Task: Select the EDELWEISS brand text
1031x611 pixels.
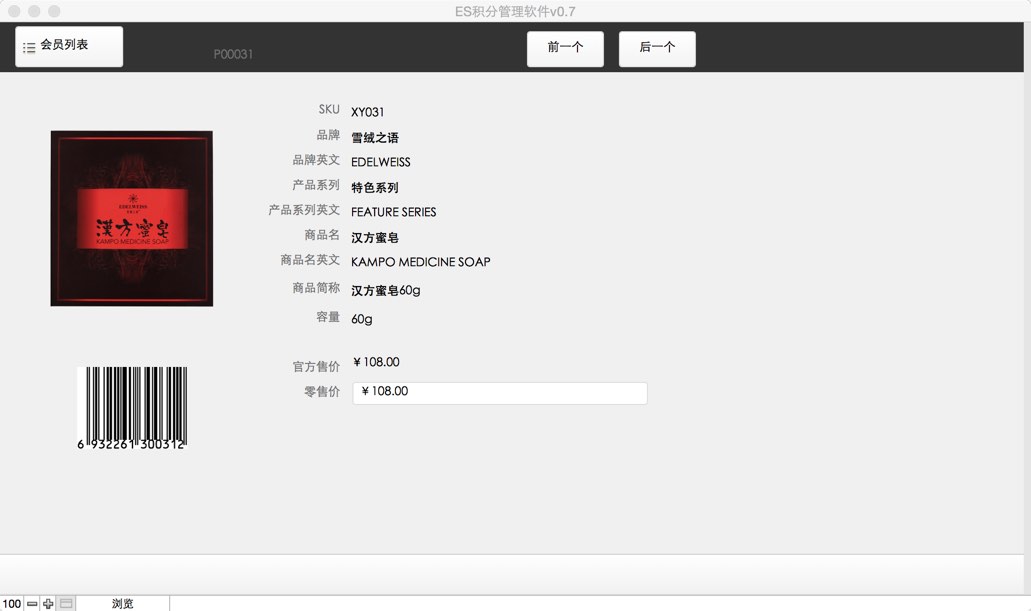Action: point(381,162)
